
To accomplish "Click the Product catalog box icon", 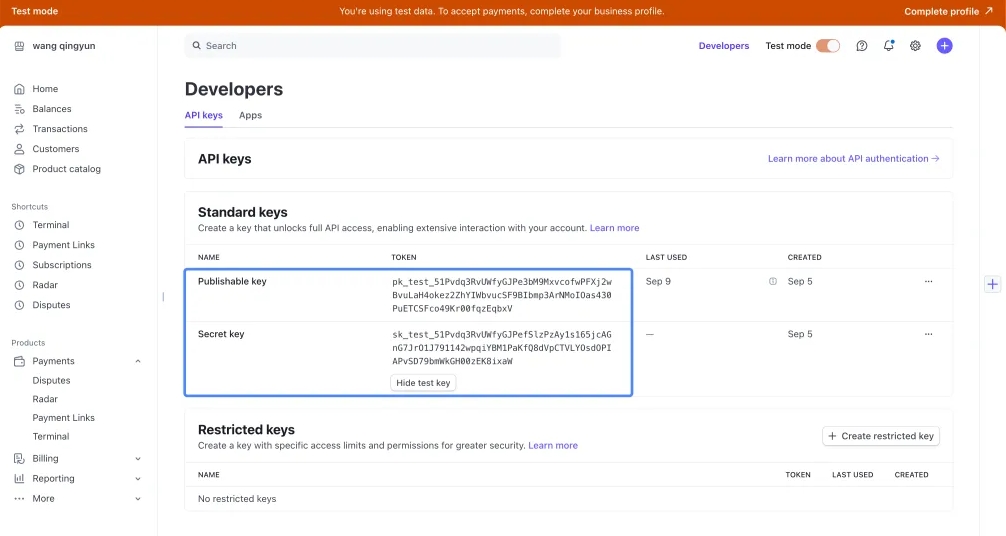I will pos(19,169).
